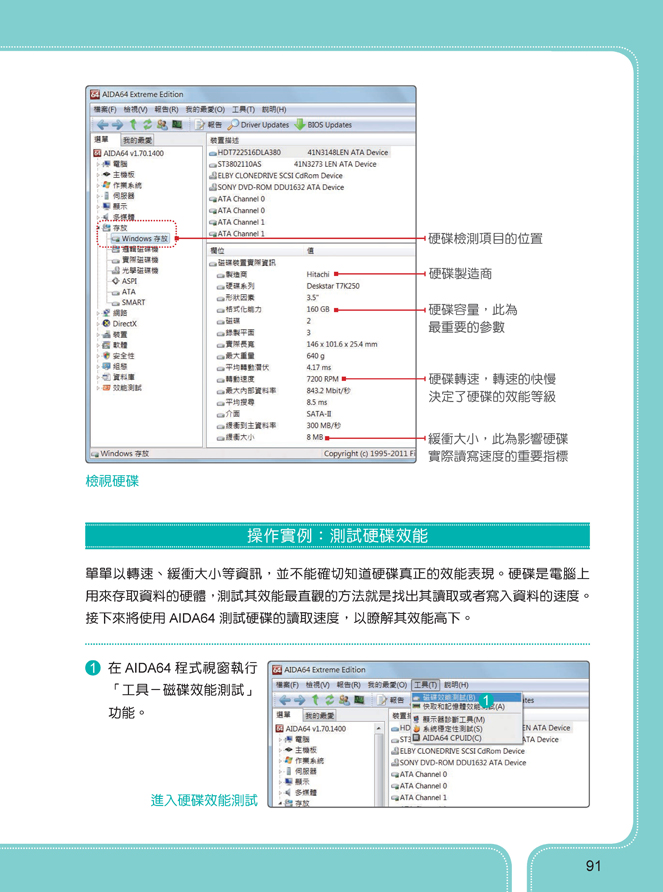Image resolution: width=663 pixels, height=892 pixels.
Task: Click 安全性 shield icon in tree
Action: pos(106,356)
